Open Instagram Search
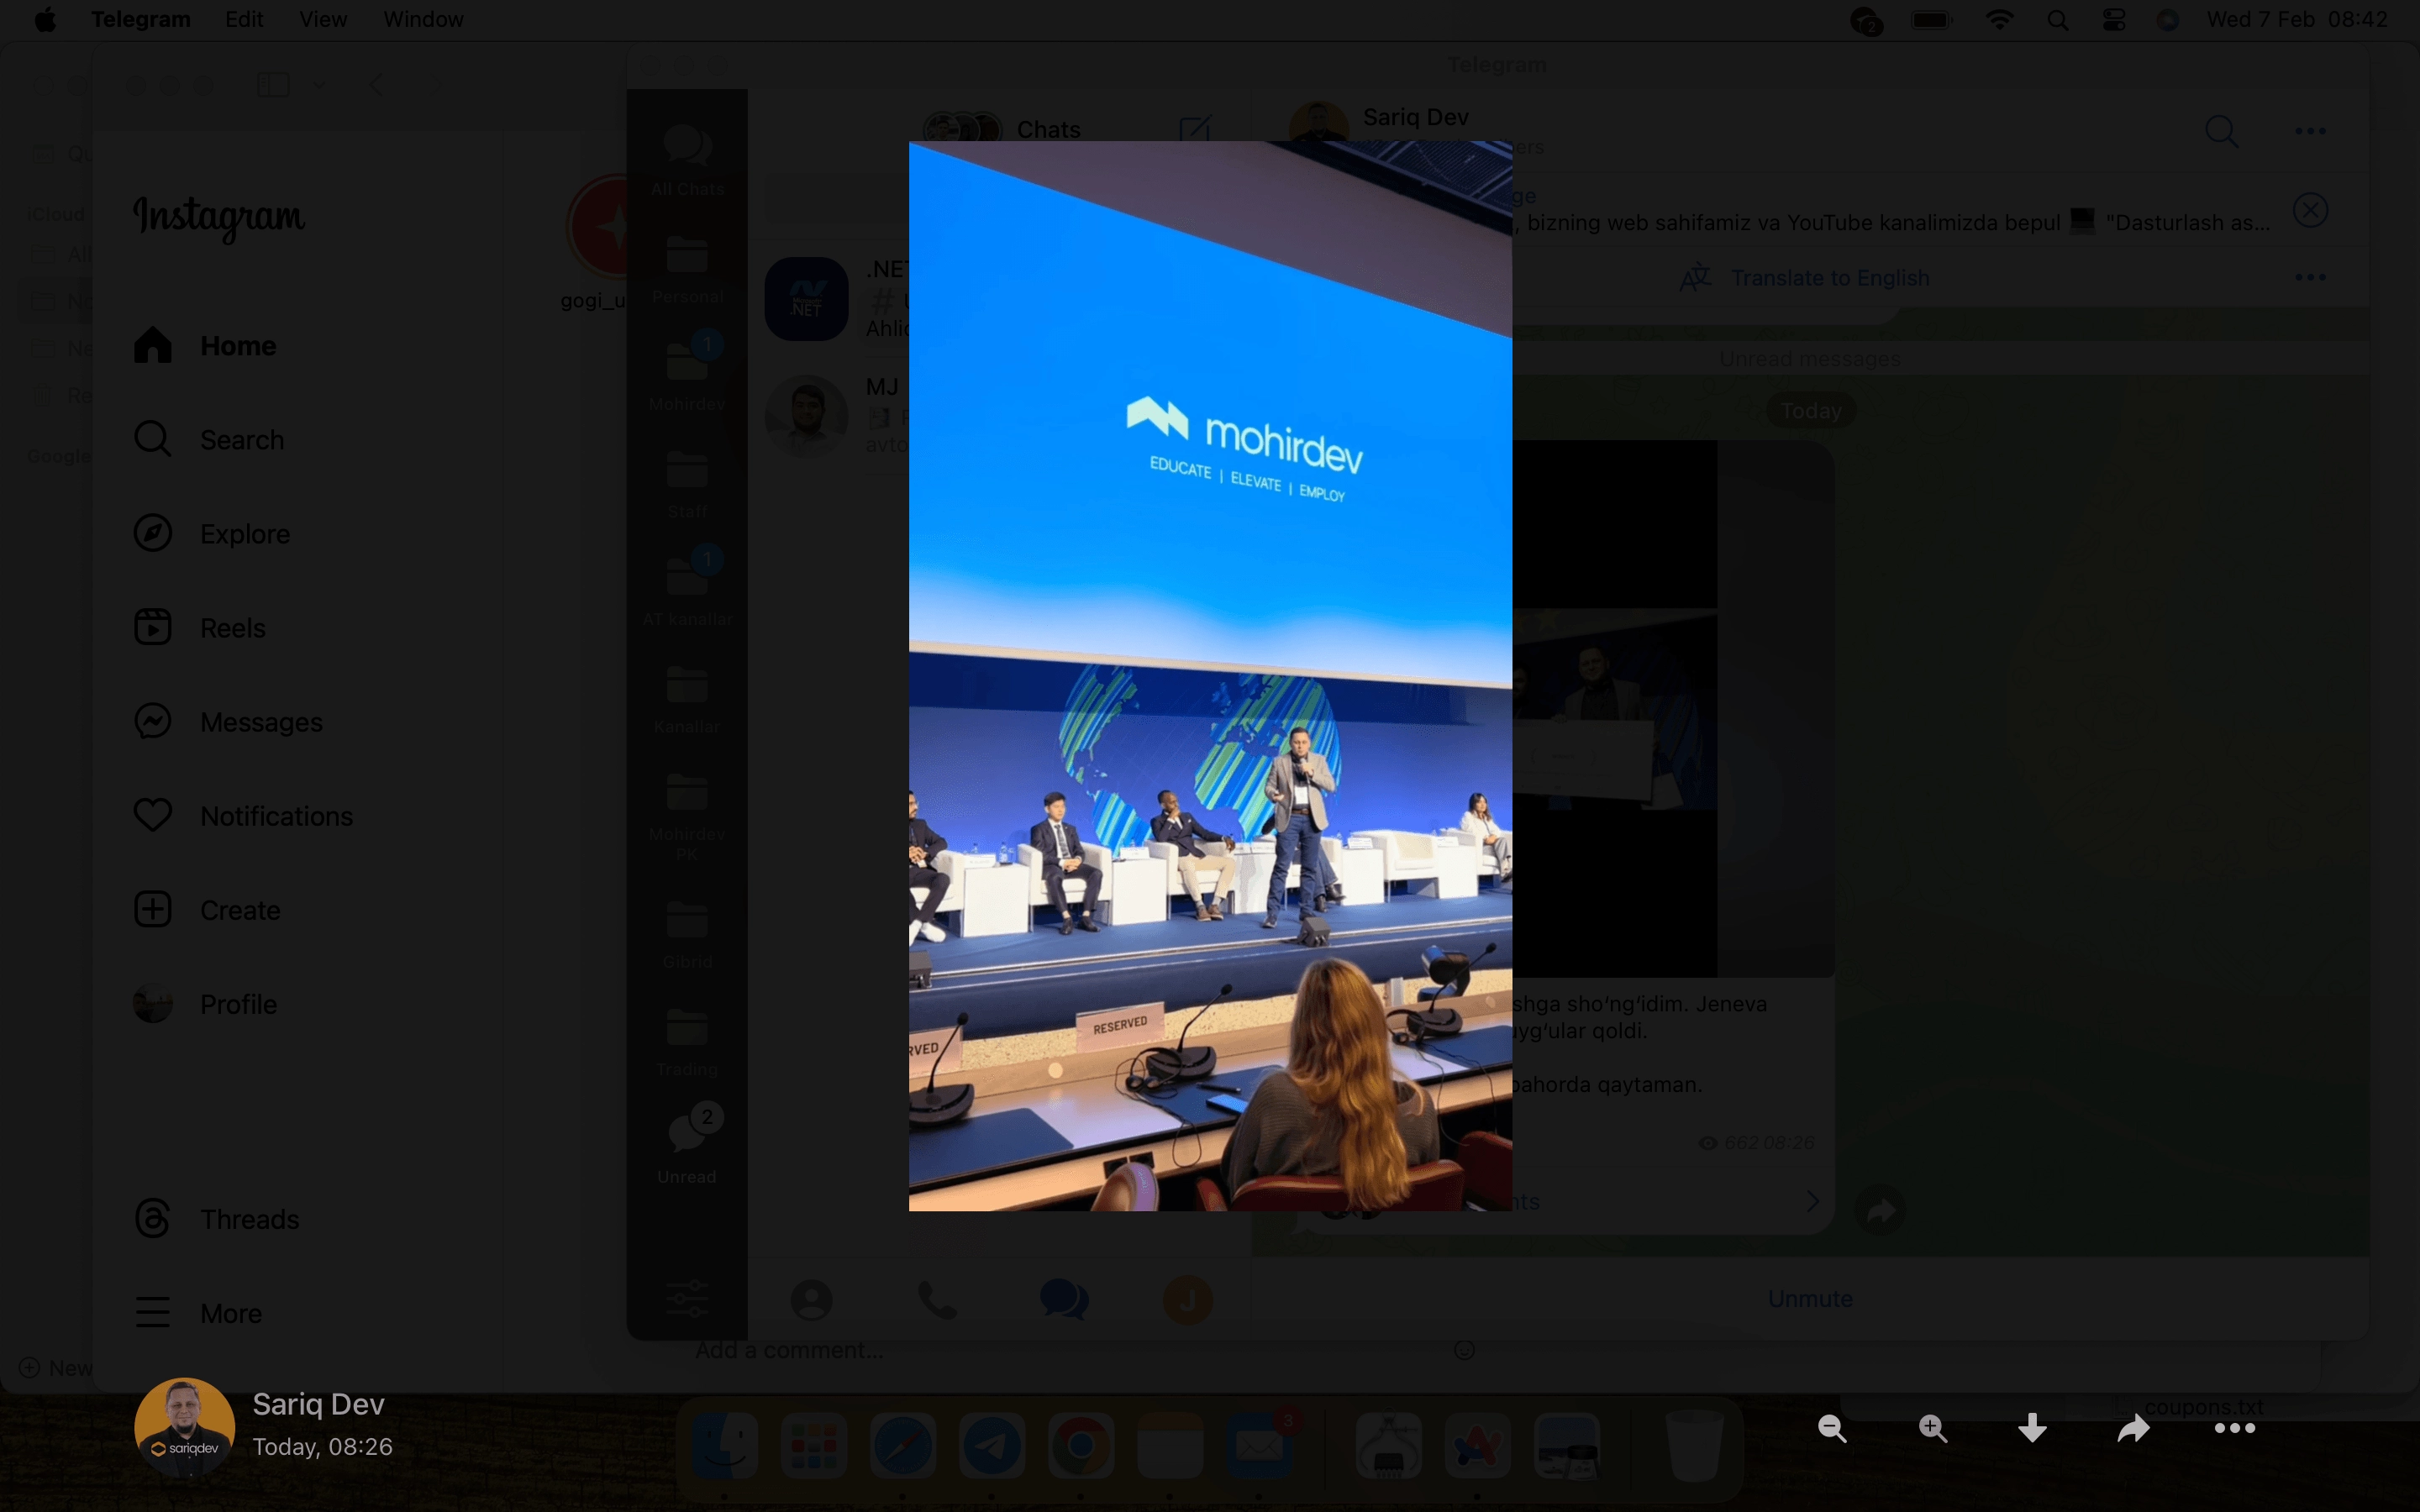This screenshot has width=2420, height=1512. tap(209, 440)
